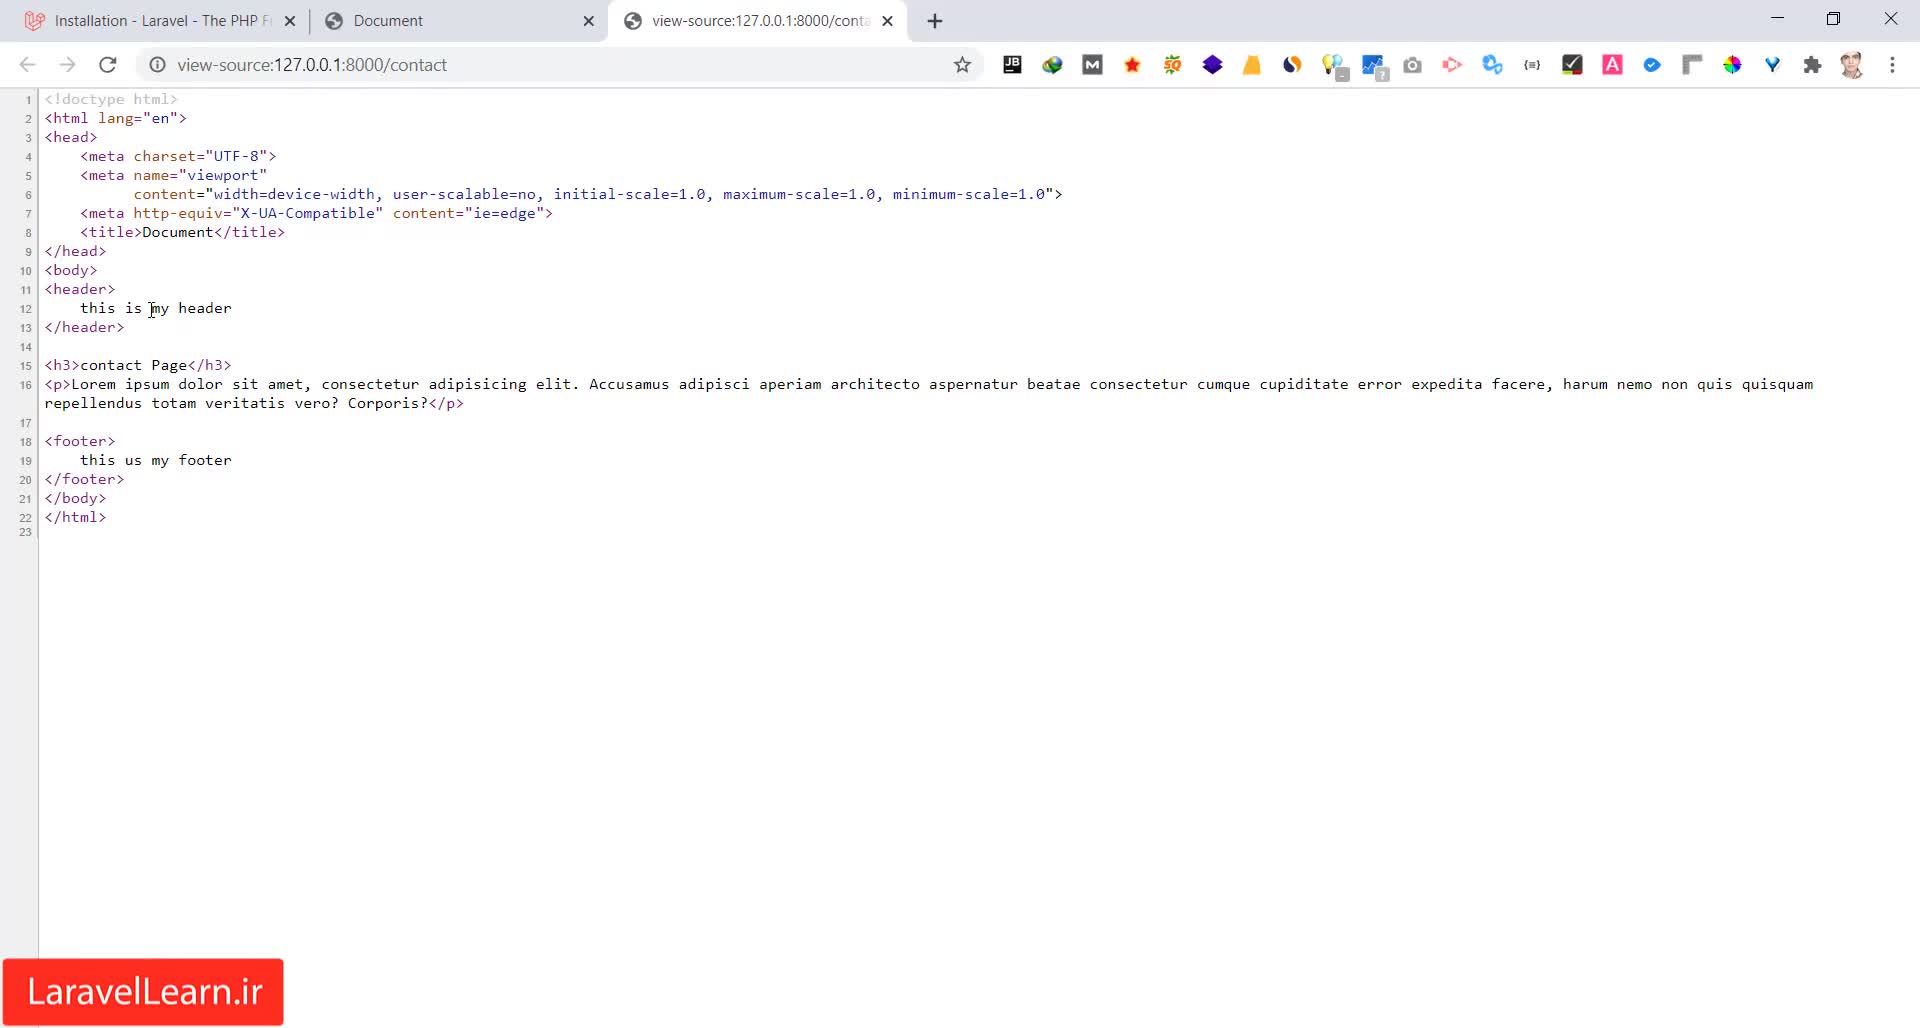Click the camera screenshot extension icon
Viewport: 1920px width, 1028px height.
point(1412,65)
